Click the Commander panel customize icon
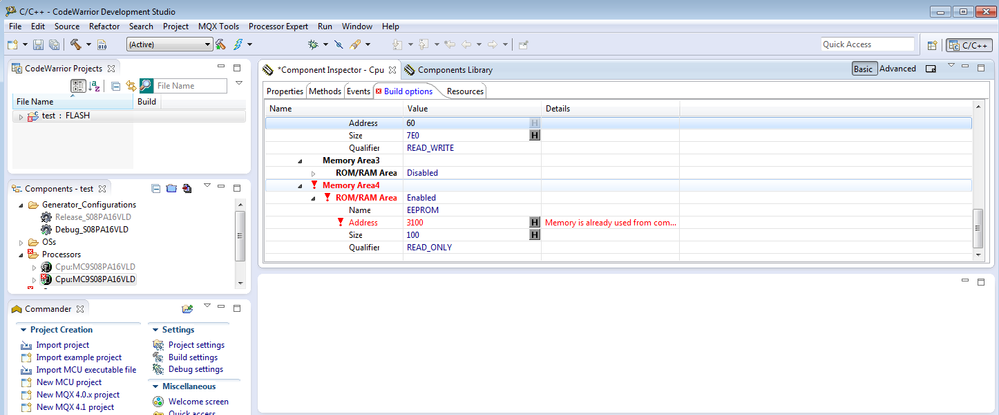This screenshot has width=999, height=415. point(187,309)
